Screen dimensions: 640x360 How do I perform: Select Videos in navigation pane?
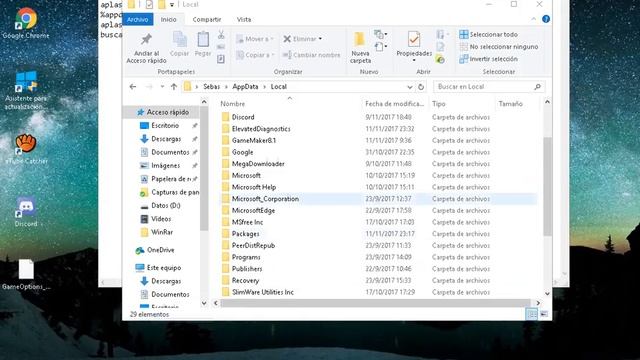pos(161,219)
